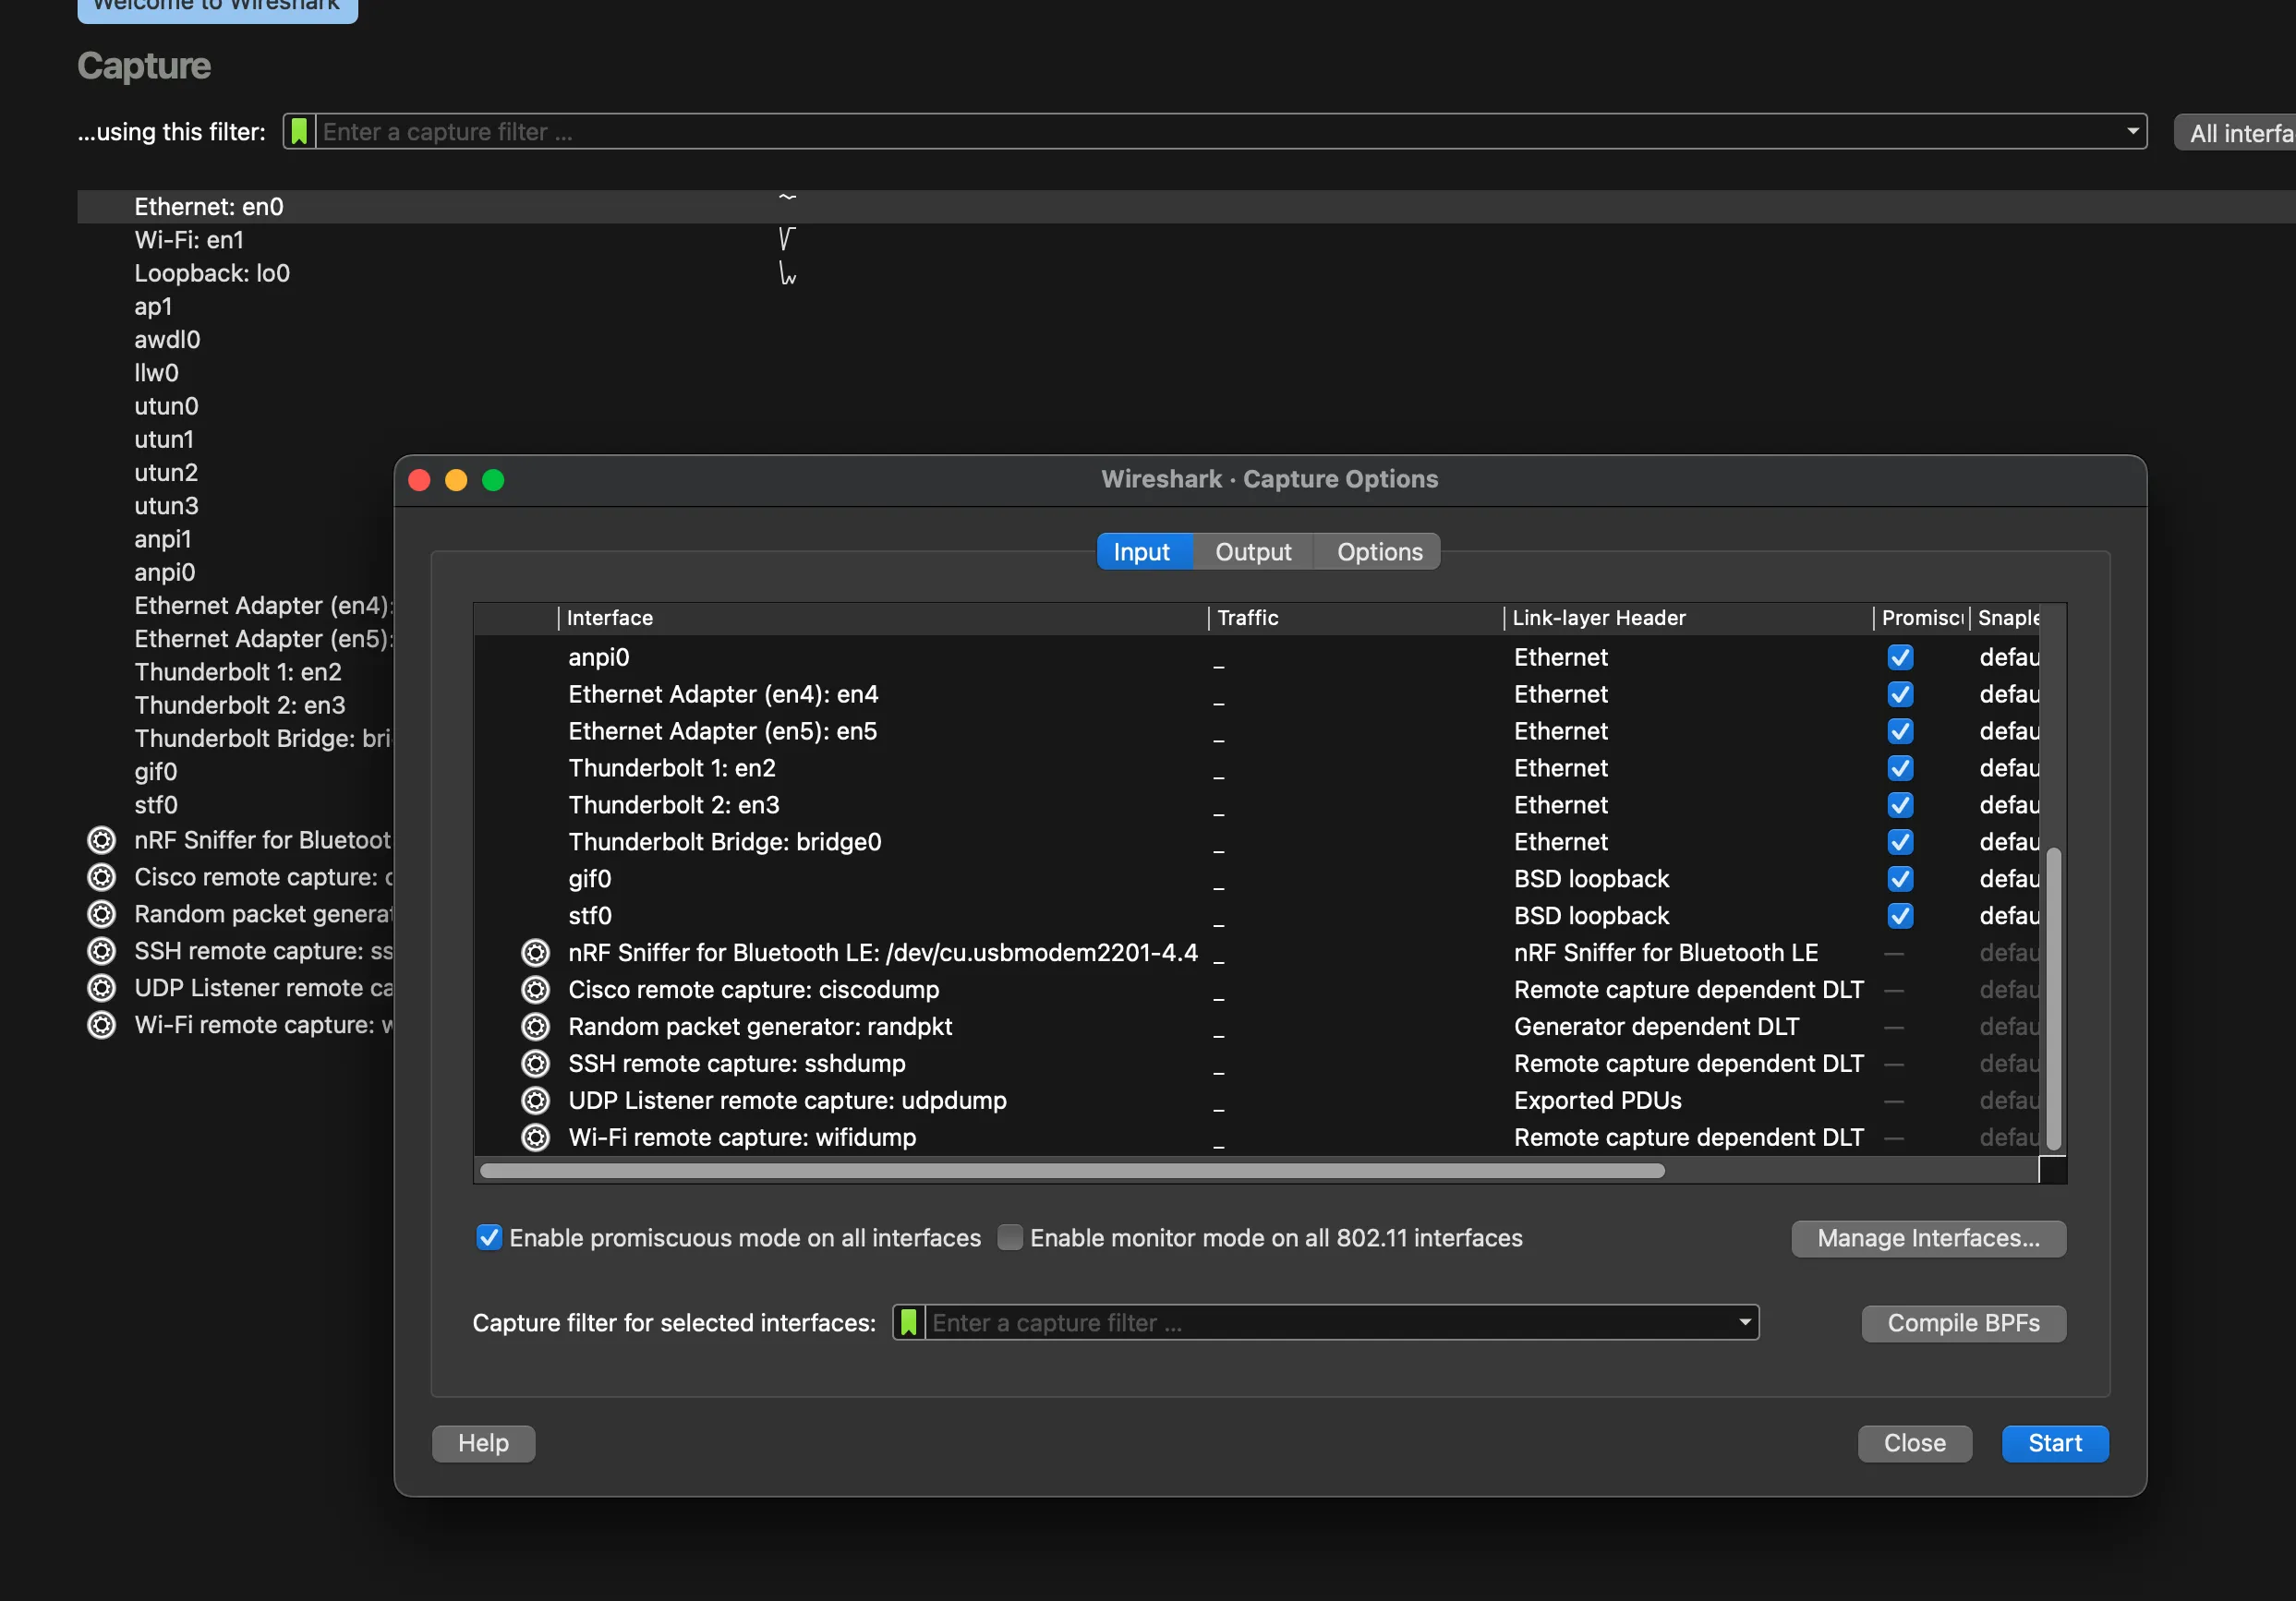Viewport: 2296px width, 1601px height.
Task: Enable monitor mode on all 802.11 interfaces
Action: [x=1010, y=1238]
